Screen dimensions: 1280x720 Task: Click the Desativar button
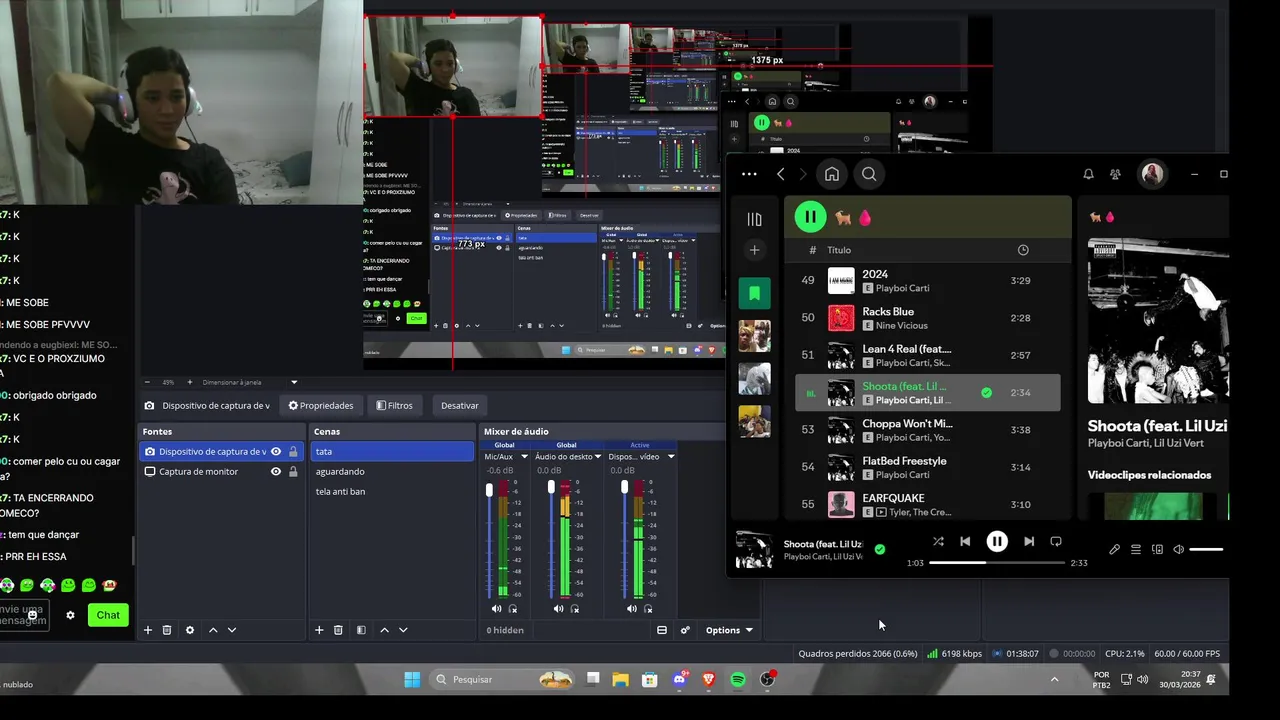click(460, 405)
